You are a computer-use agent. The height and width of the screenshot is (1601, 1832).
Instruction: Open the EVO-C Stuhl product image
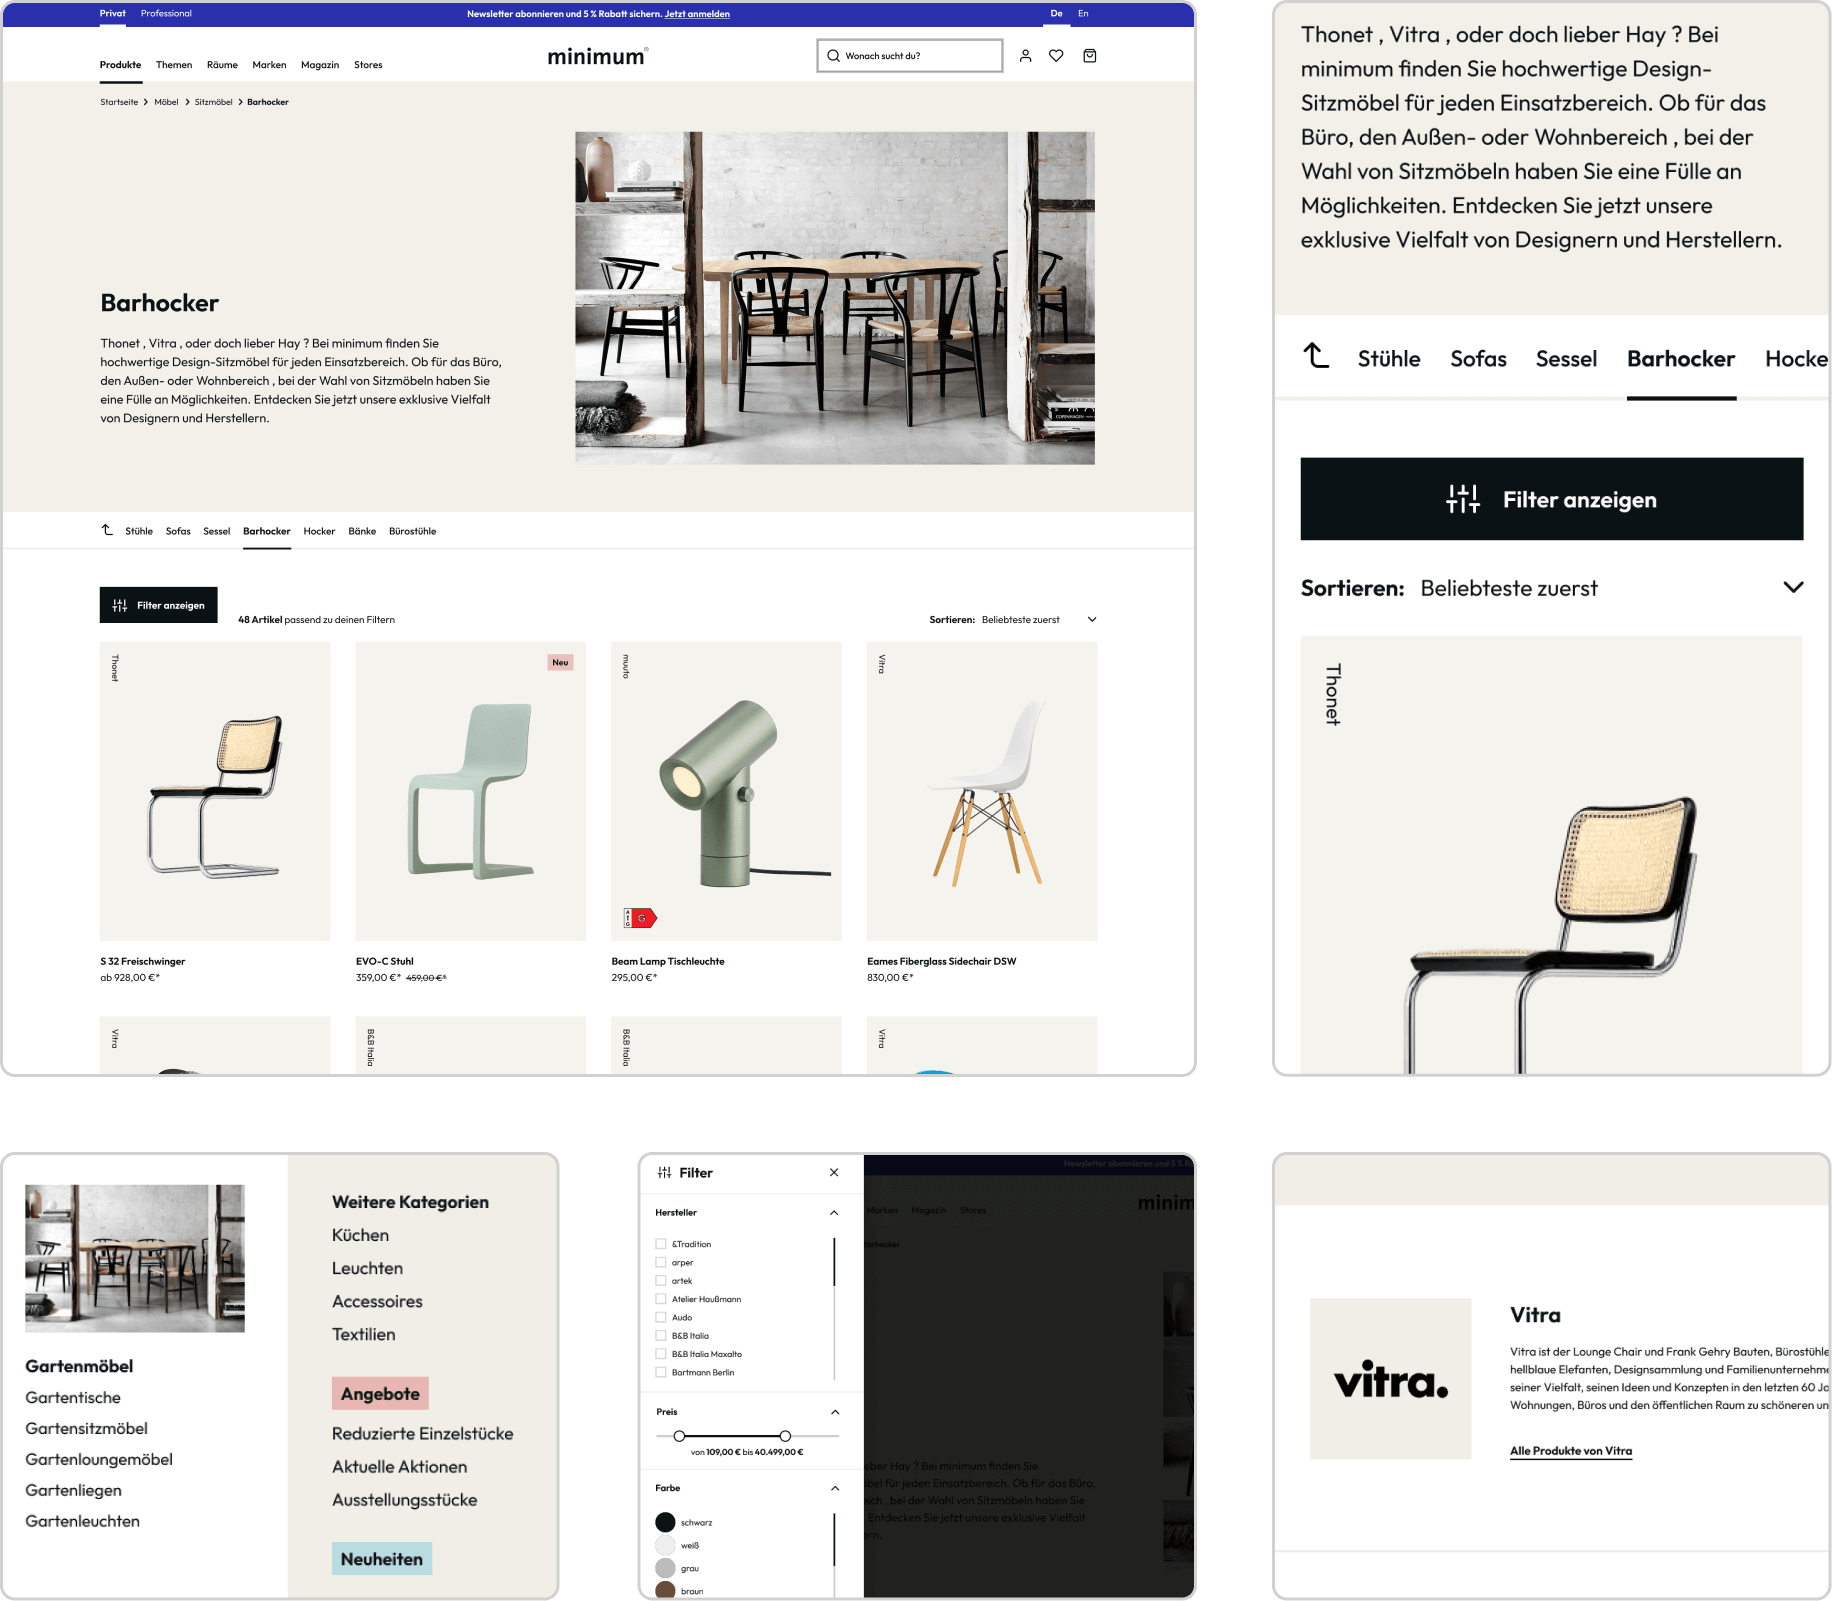point(471,791)
